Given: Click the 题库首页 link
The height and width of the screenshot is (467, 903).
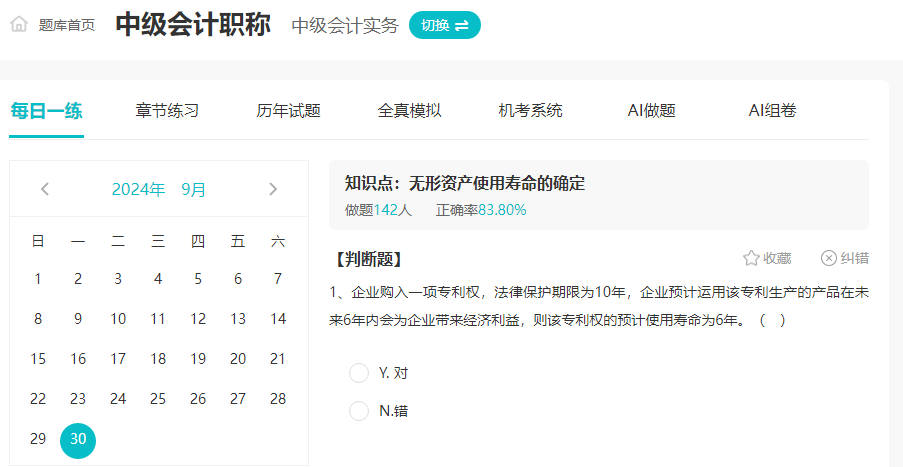Looking at the screenshot, I should 67,25.
